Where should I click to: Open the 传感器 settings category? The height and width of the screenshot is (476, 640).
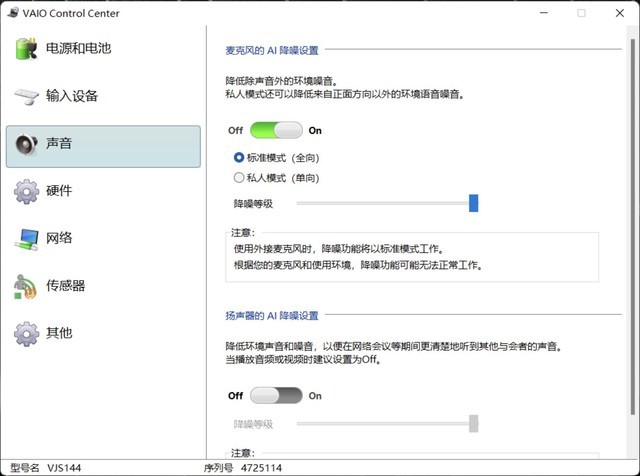click(x=103, y=286)
